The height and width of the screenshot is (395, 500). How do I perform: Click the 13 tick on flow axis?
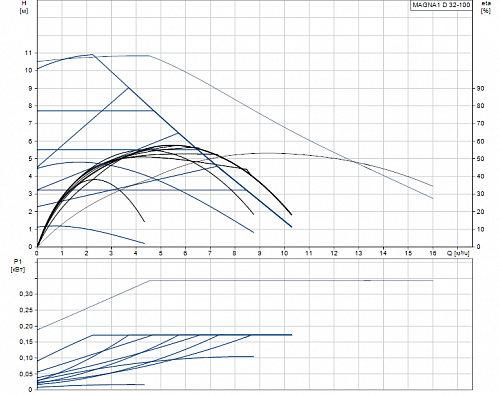[358, 253]
